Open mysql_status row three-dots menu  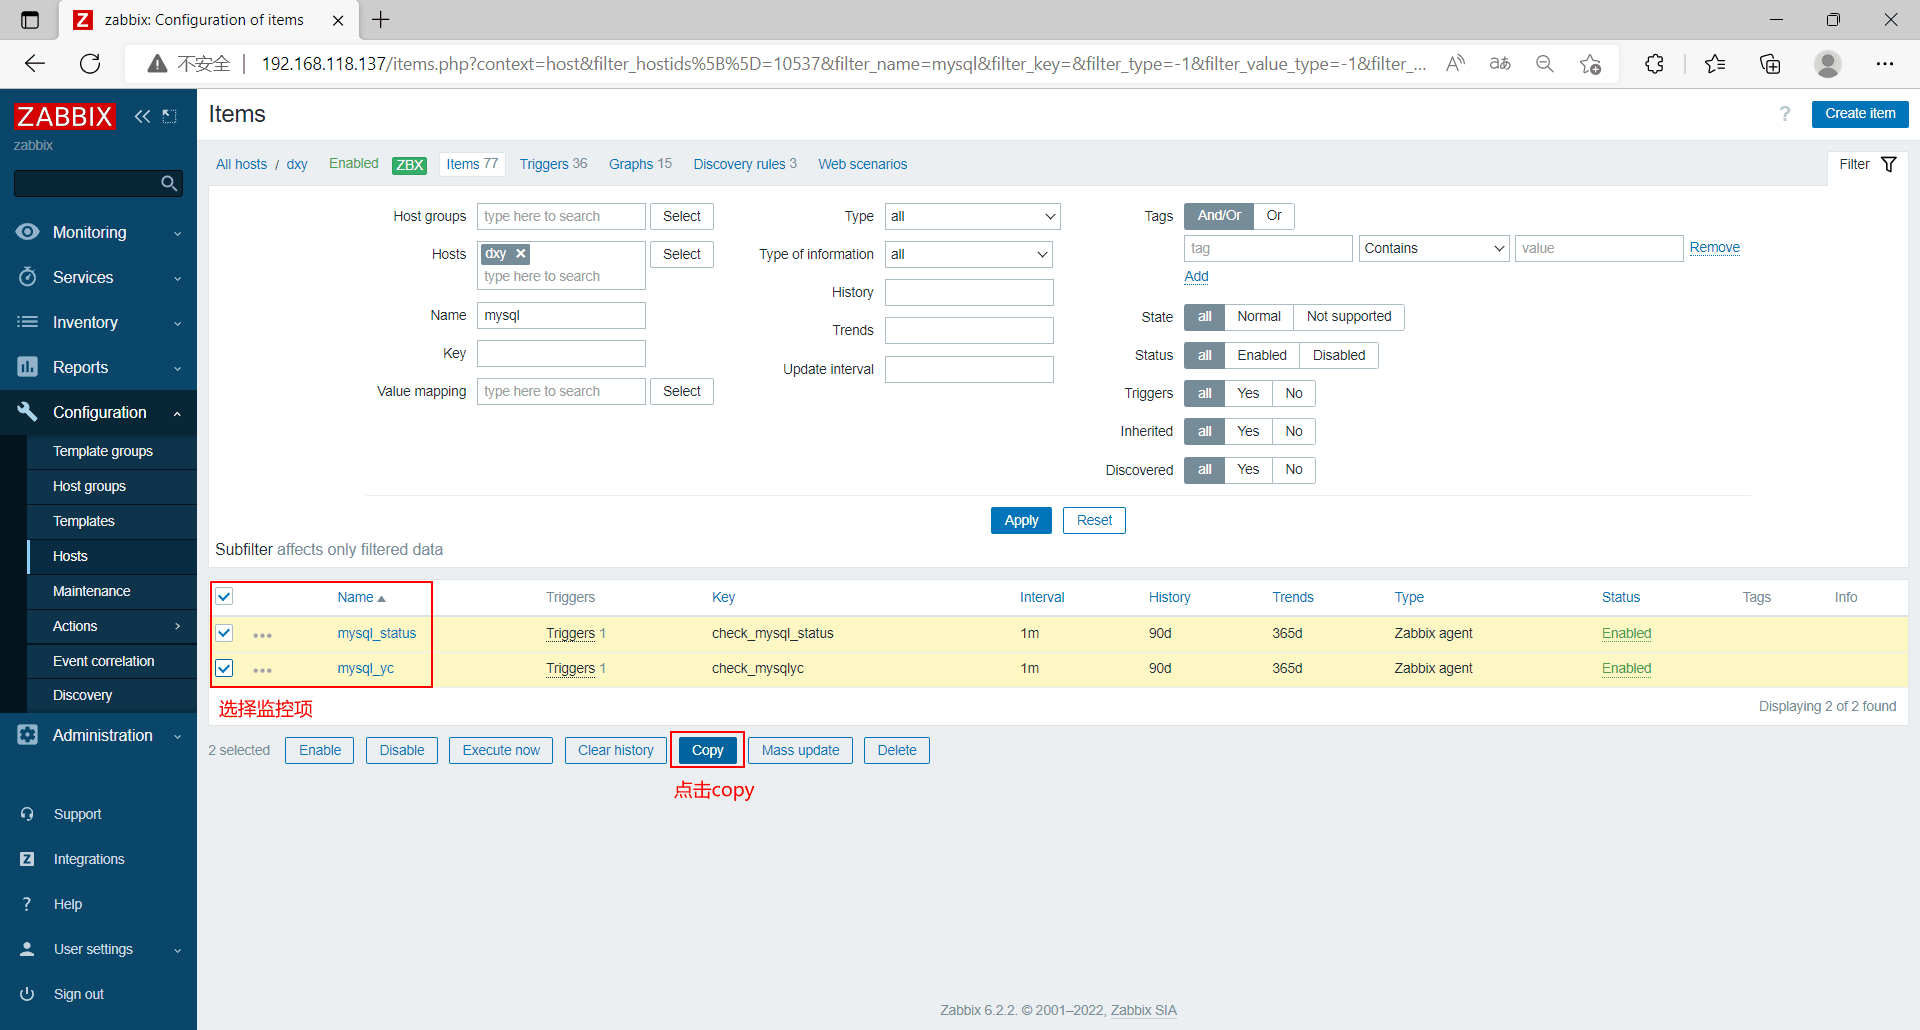(x=263, y=635)
